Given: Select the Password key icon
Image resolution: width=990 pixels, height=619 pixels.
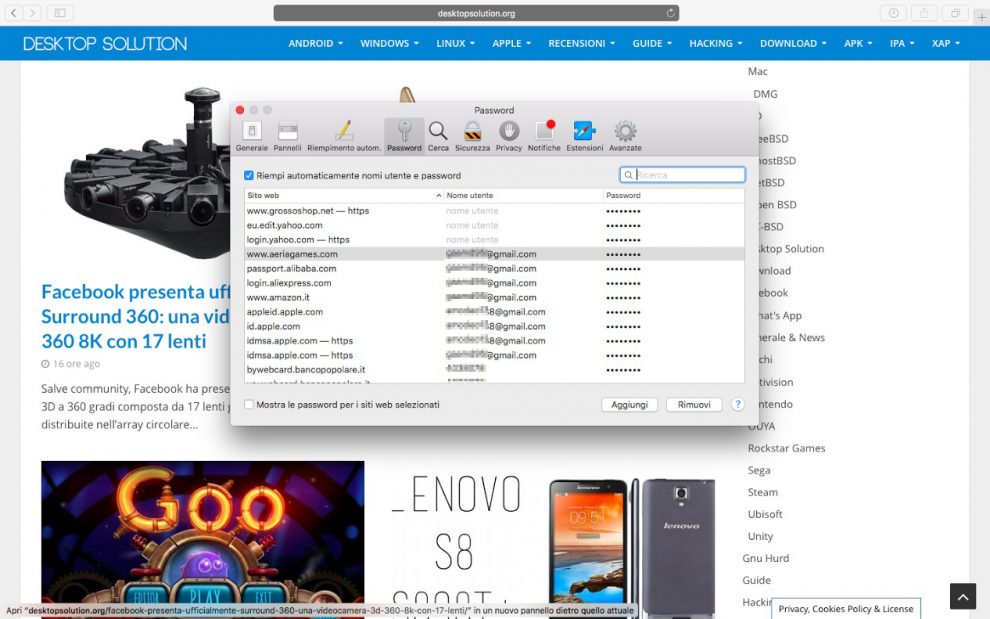Looking at the screenshot, I should [404, 136].
